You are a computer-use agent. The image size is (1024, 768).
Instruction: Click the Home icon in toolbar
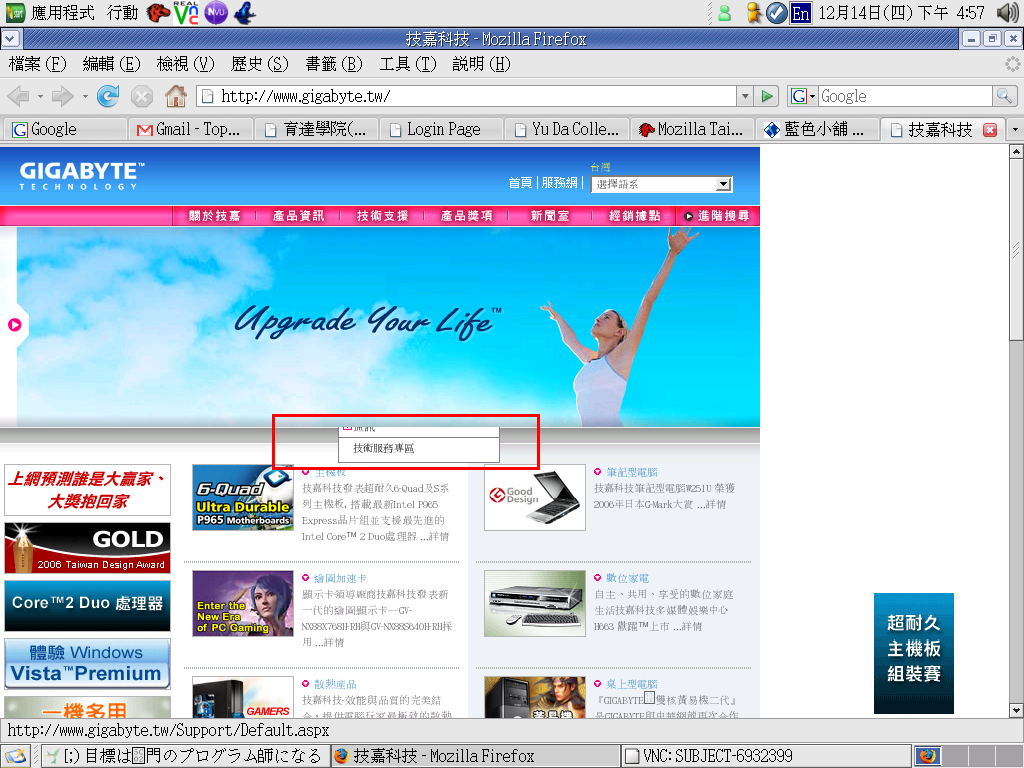click(x=175, y=96)
